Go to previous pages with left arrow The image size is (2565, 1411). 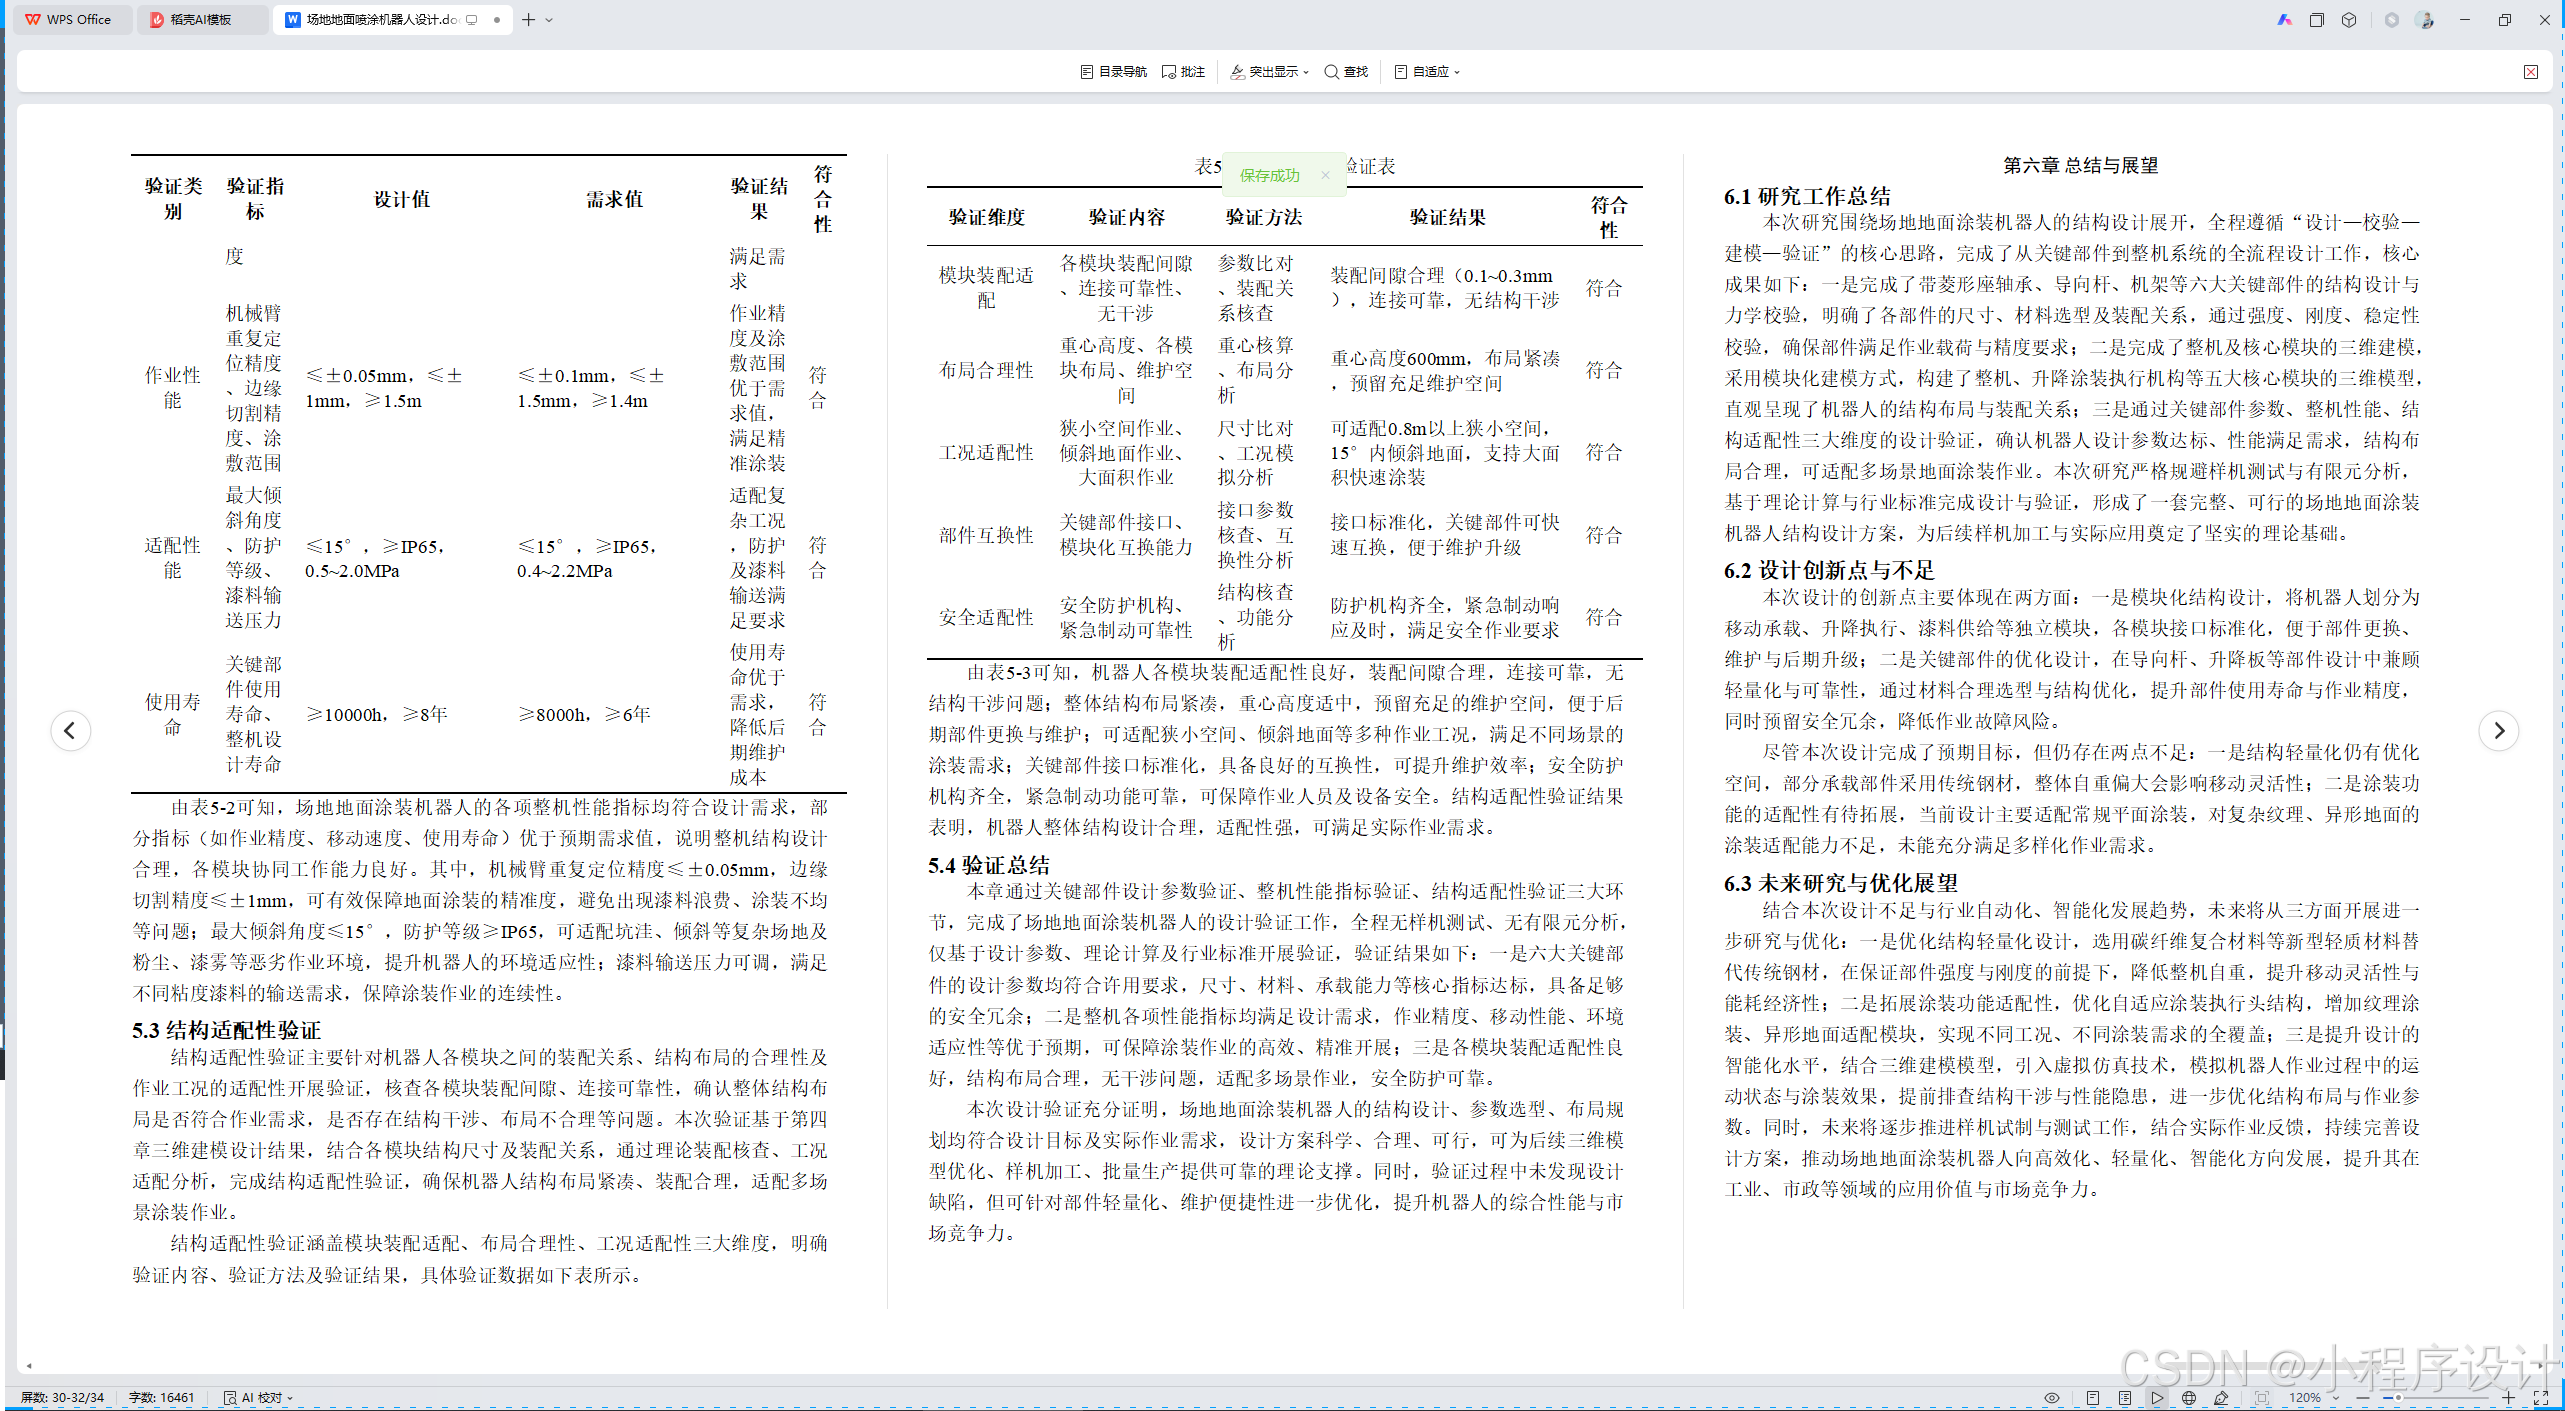tap(70, 731)
